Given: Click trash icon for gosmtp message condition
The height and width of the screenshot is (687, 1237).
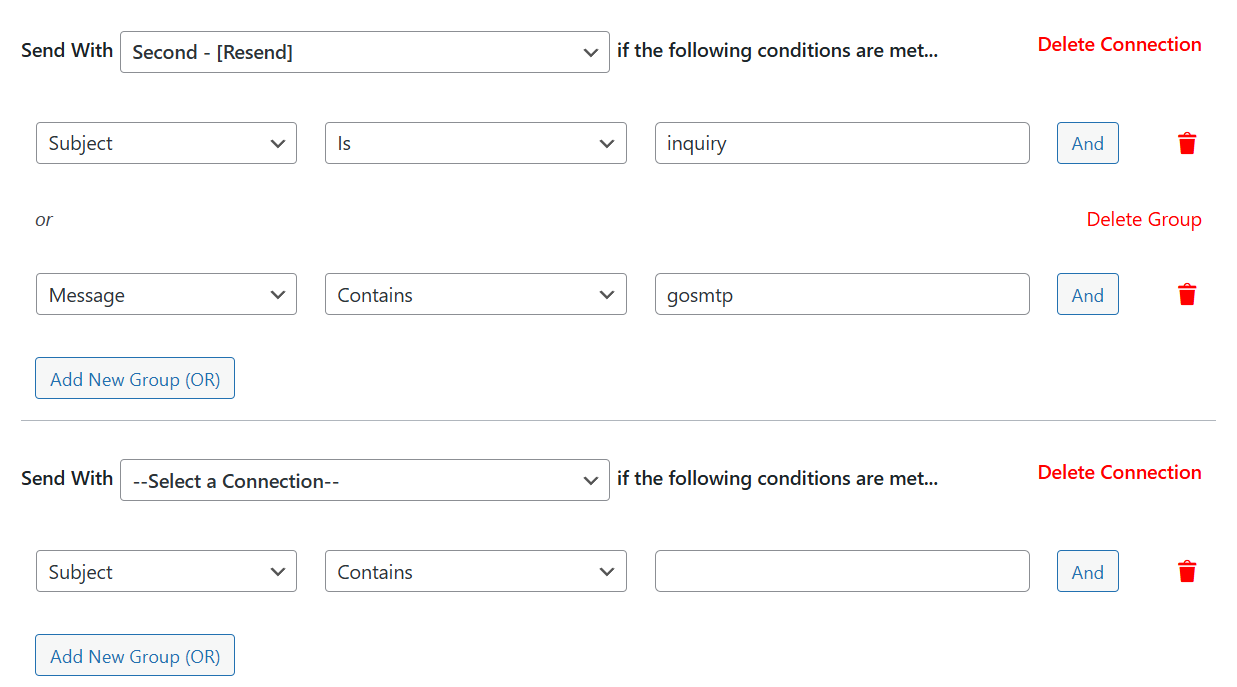Looking at the screenshot, I should [x=1187, y=294].
